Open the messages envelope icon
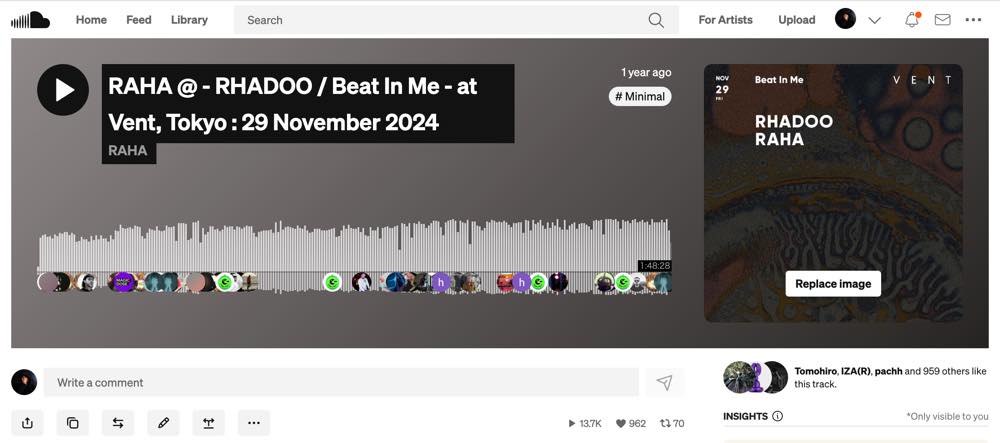This screenshot has width=1000, height=443. [943, 20]
